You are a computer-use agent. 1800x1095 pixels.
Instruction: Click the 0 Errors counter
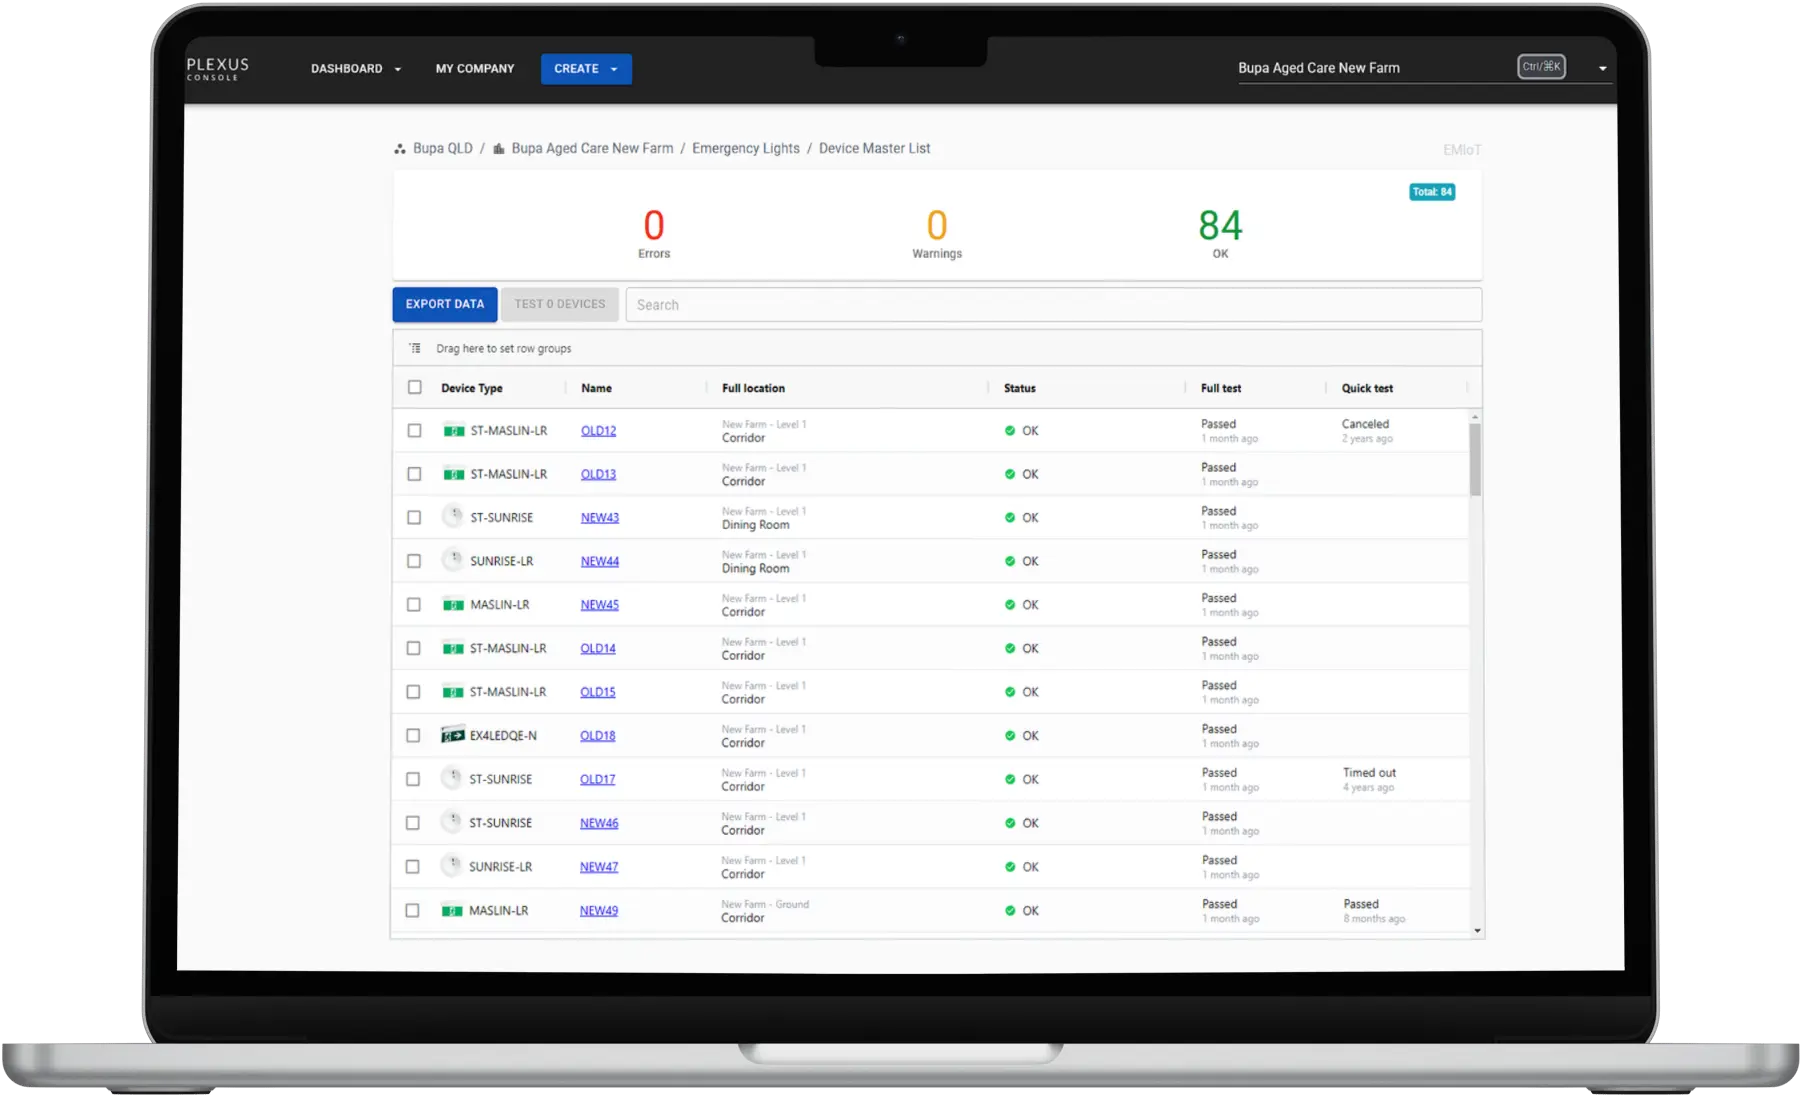[654, 233]
